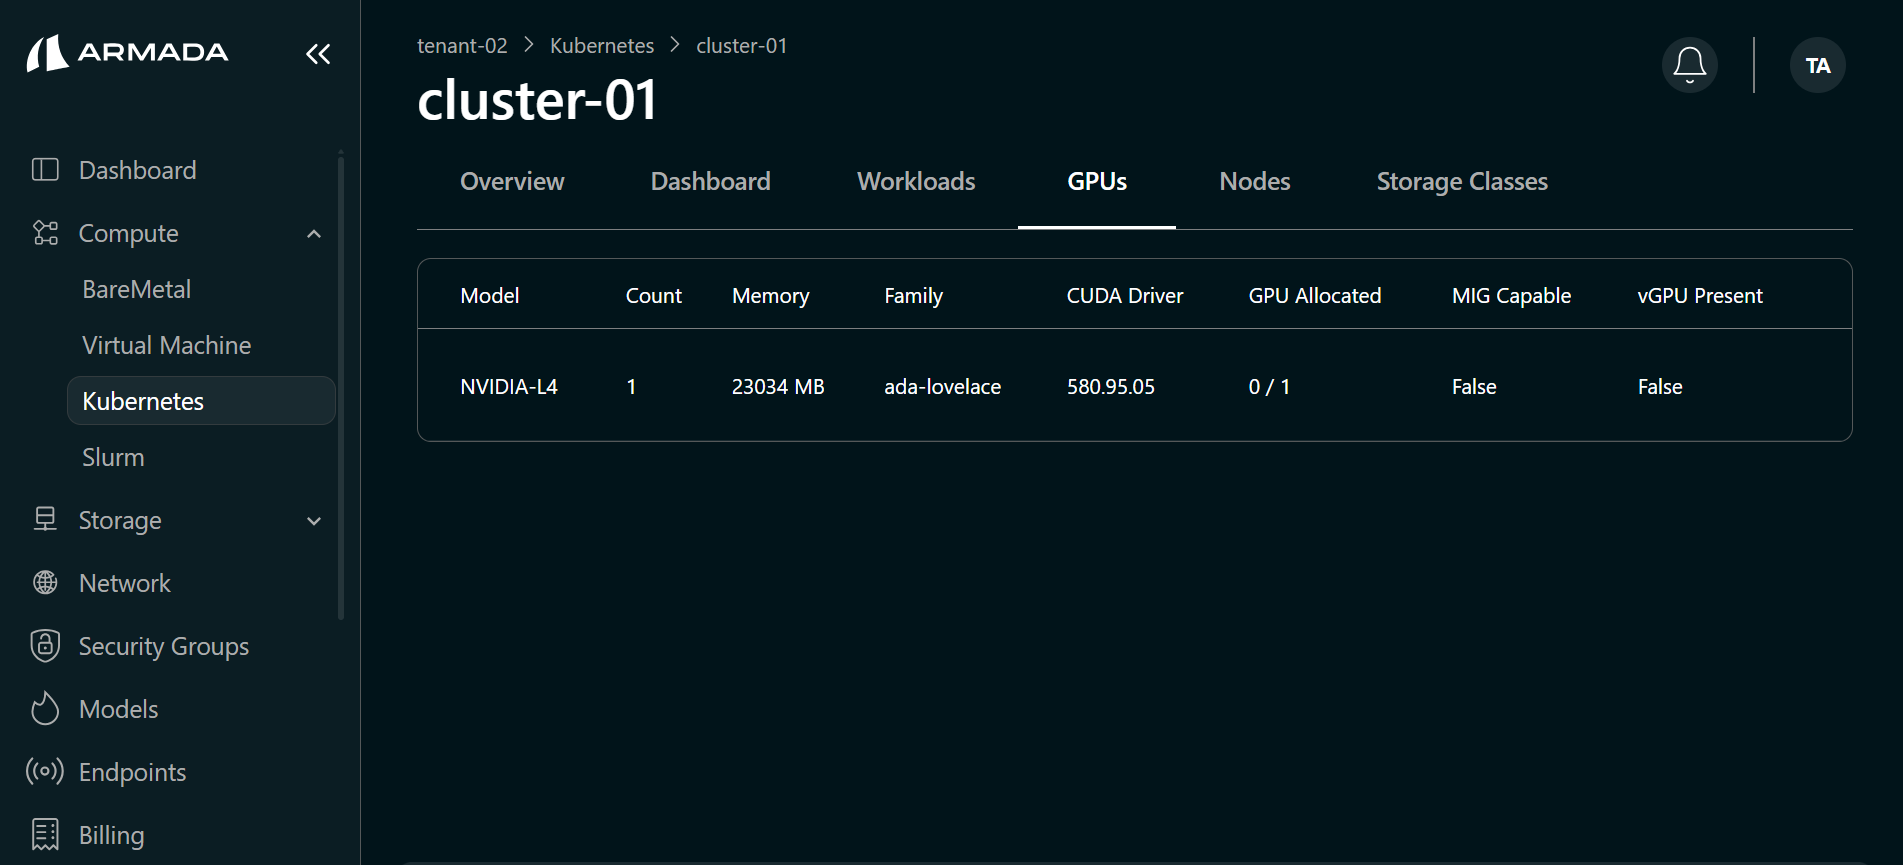This screenshot has width=1903, height=865.
Task: Click the 580.95.05 driver cell
Action: pyautogui.click(x=1111, y=386)
